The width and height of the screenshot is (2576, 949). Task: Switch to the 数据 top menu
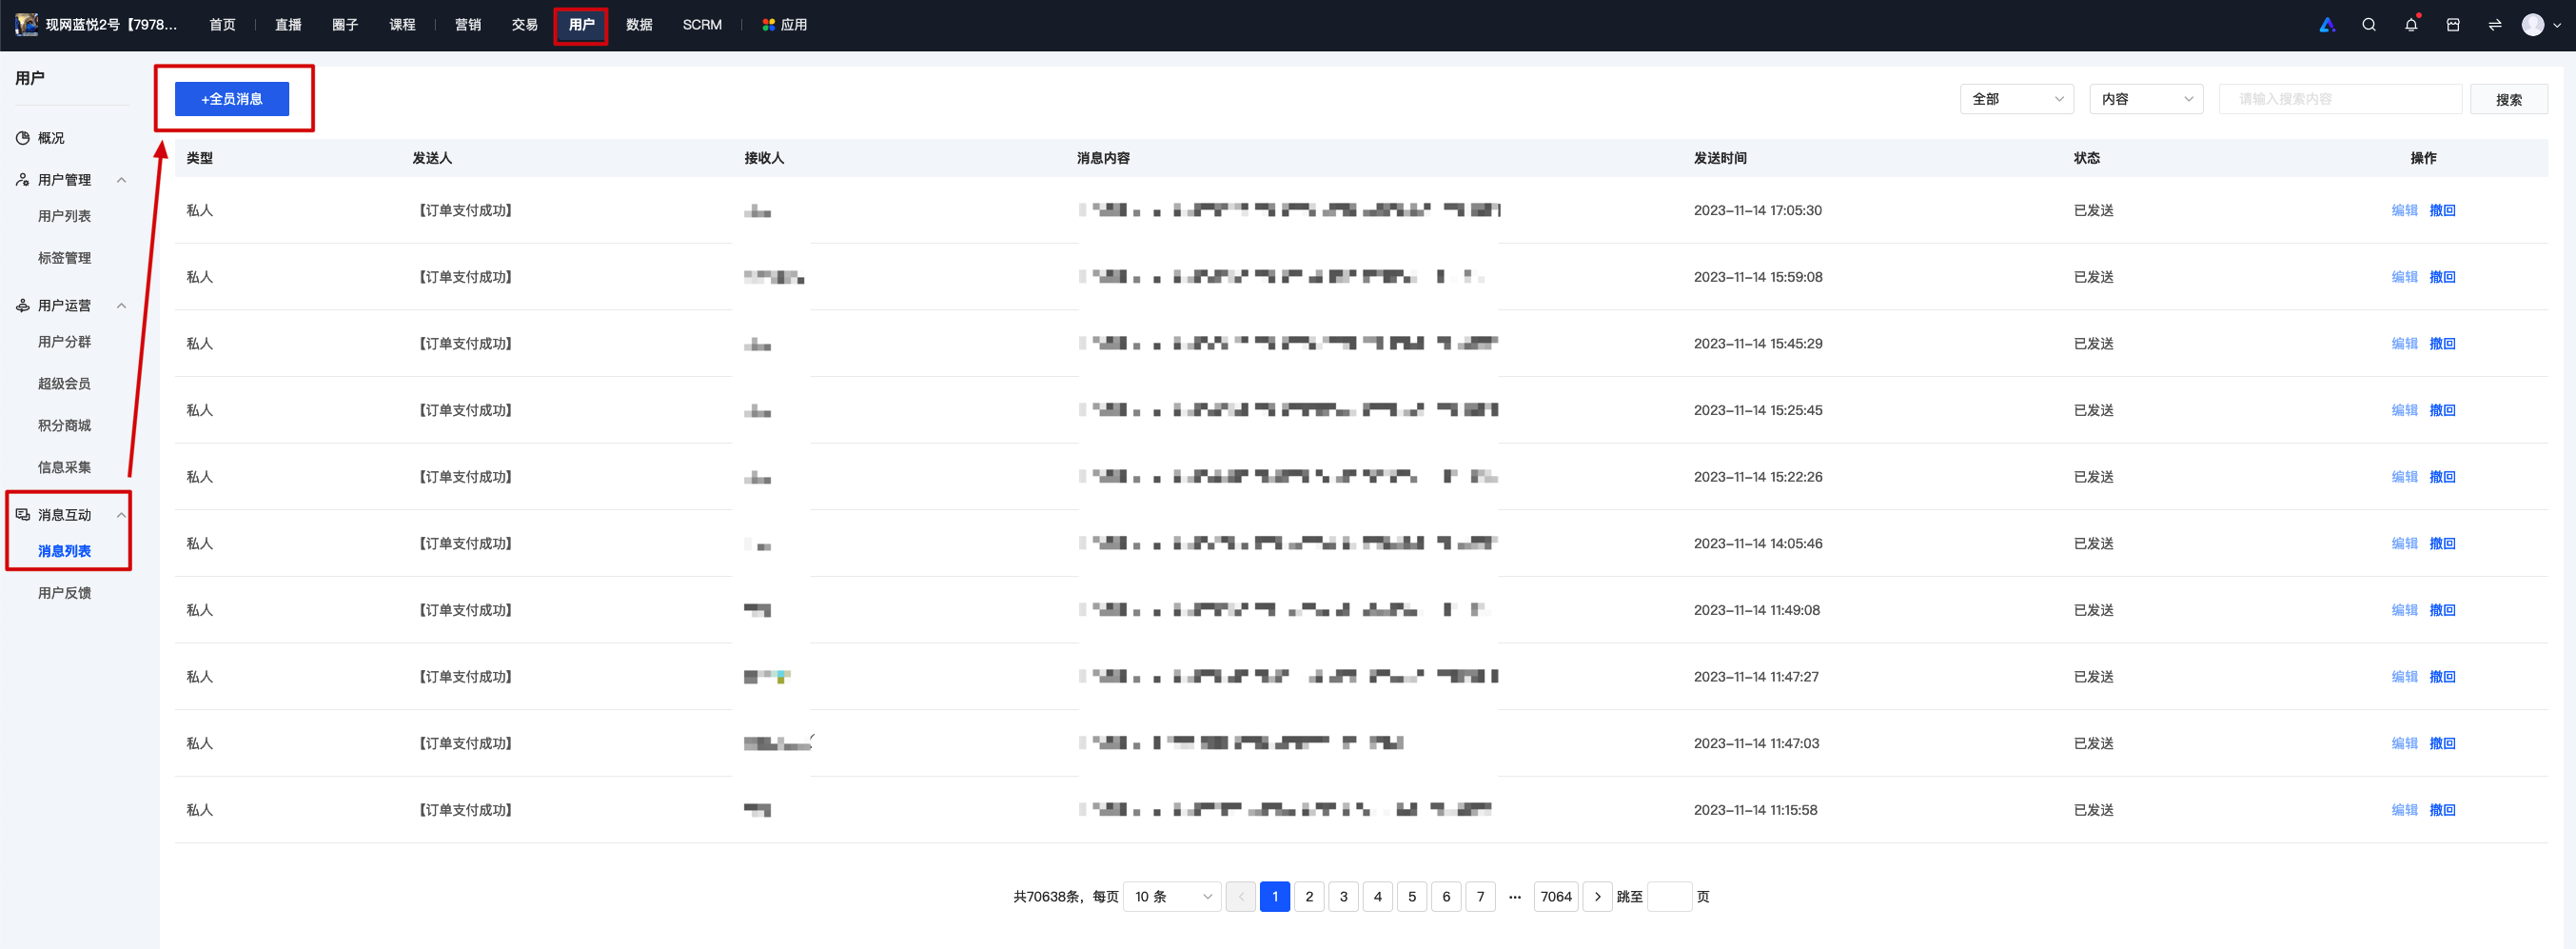[639, 25]
